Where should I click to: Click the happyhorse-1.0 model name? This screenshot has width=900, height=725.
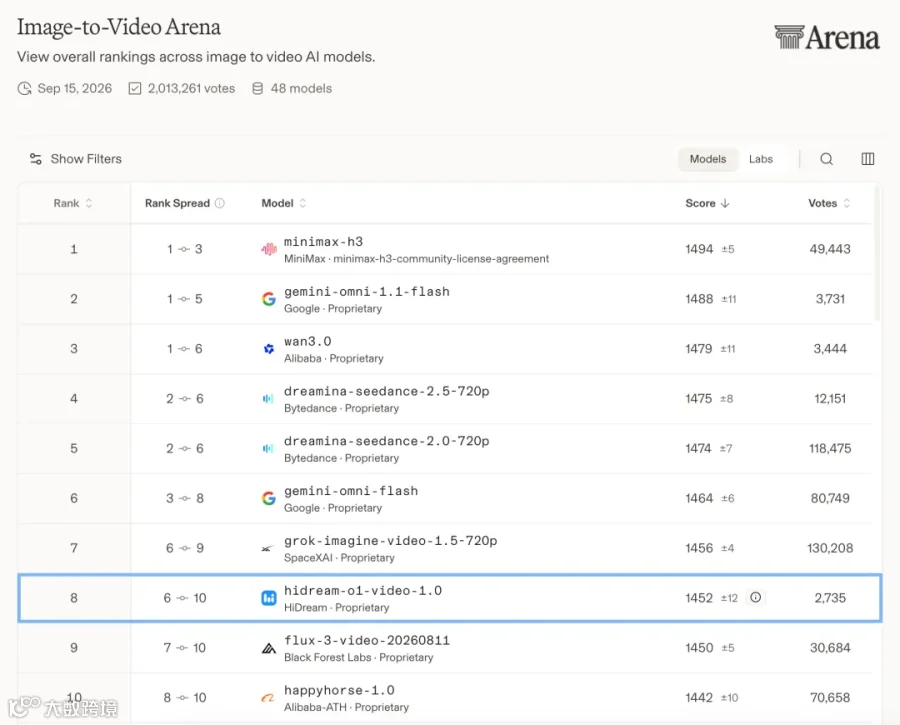[x=339, y=691]
